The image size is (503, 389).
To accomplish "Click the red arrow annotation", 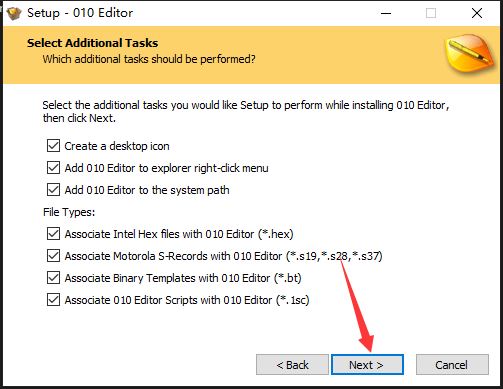I will 358,307.
